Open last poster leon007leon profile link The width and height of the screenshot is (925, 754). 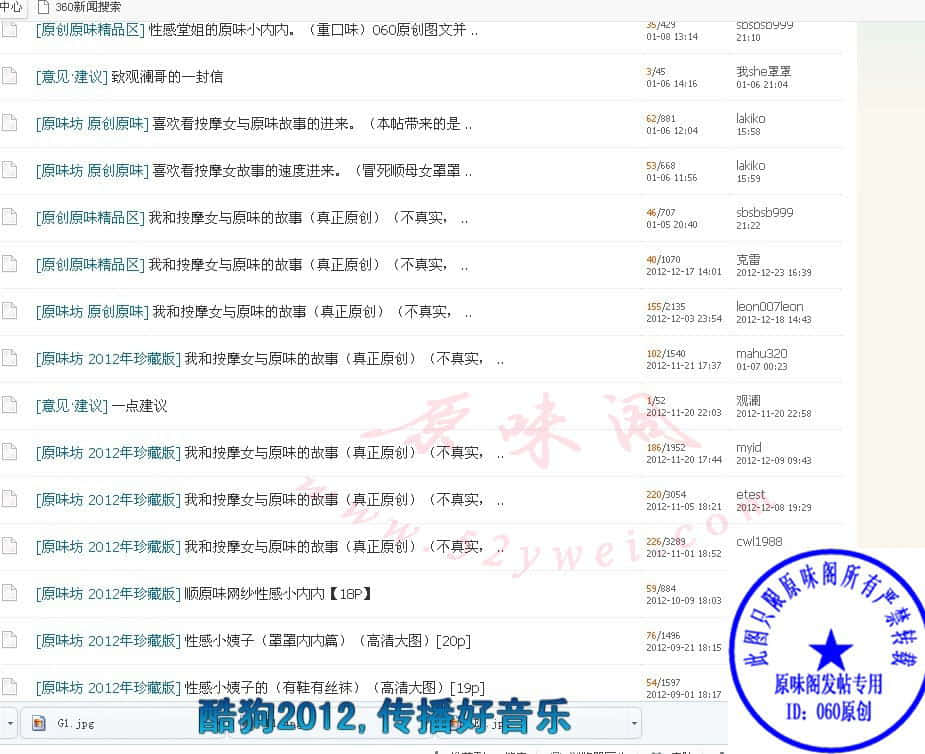769,306
